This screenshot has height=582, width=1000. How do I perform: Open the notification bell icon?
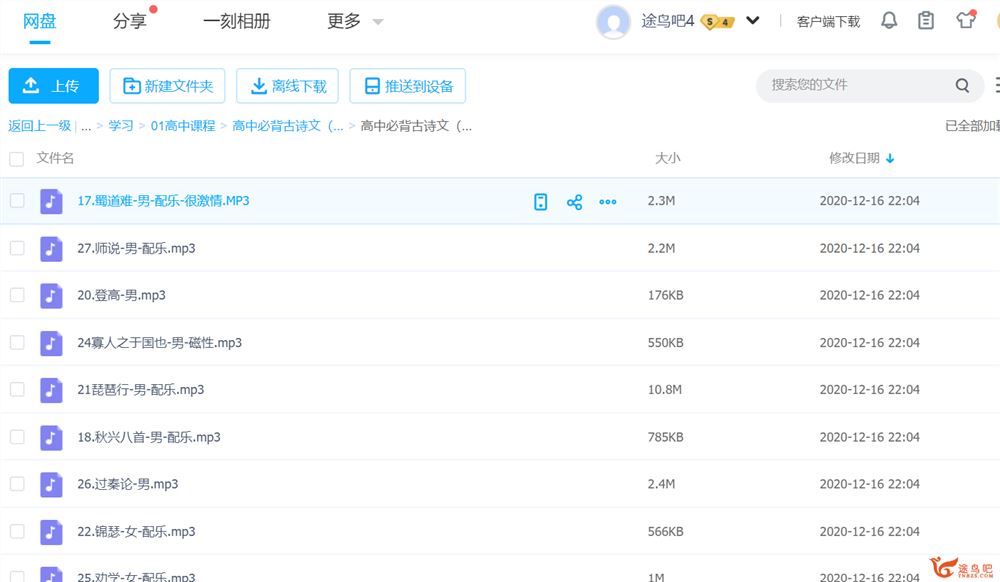[x=889, y=21]
